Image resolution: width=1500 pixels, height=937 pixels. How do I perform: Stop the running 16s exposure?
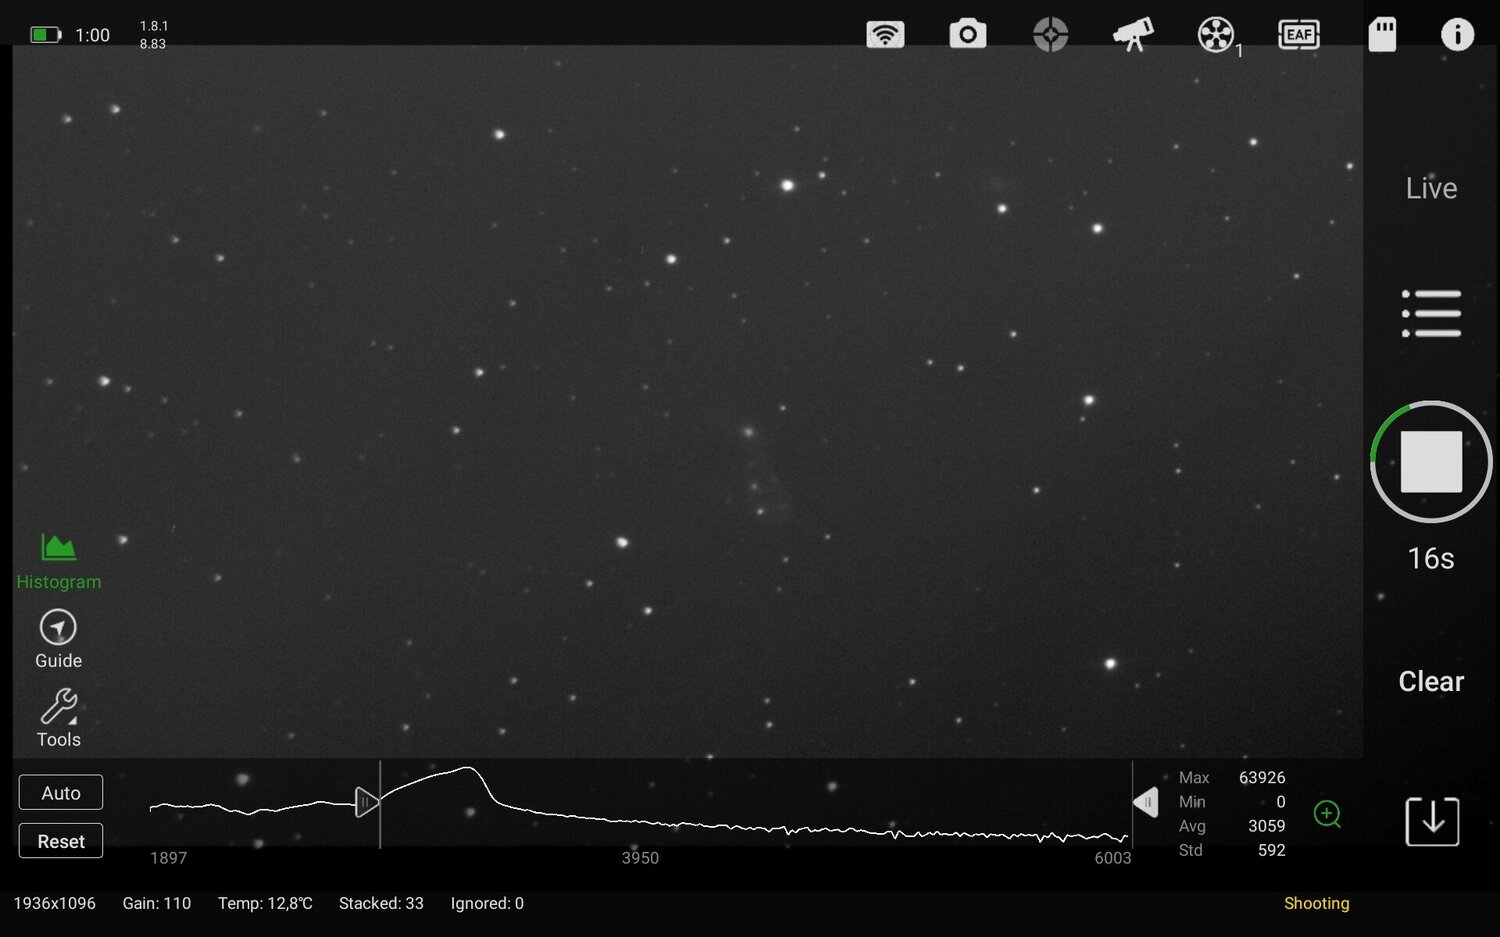coord(1431,461)
